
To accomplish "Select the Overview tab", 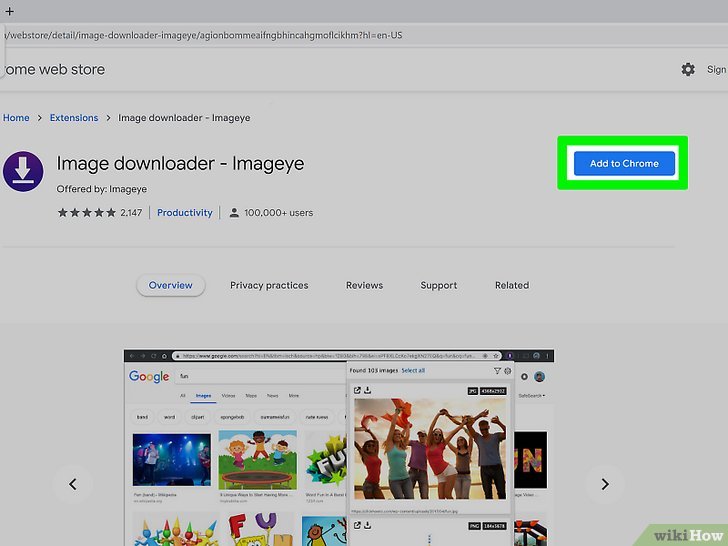I will [x=170, y=286].
